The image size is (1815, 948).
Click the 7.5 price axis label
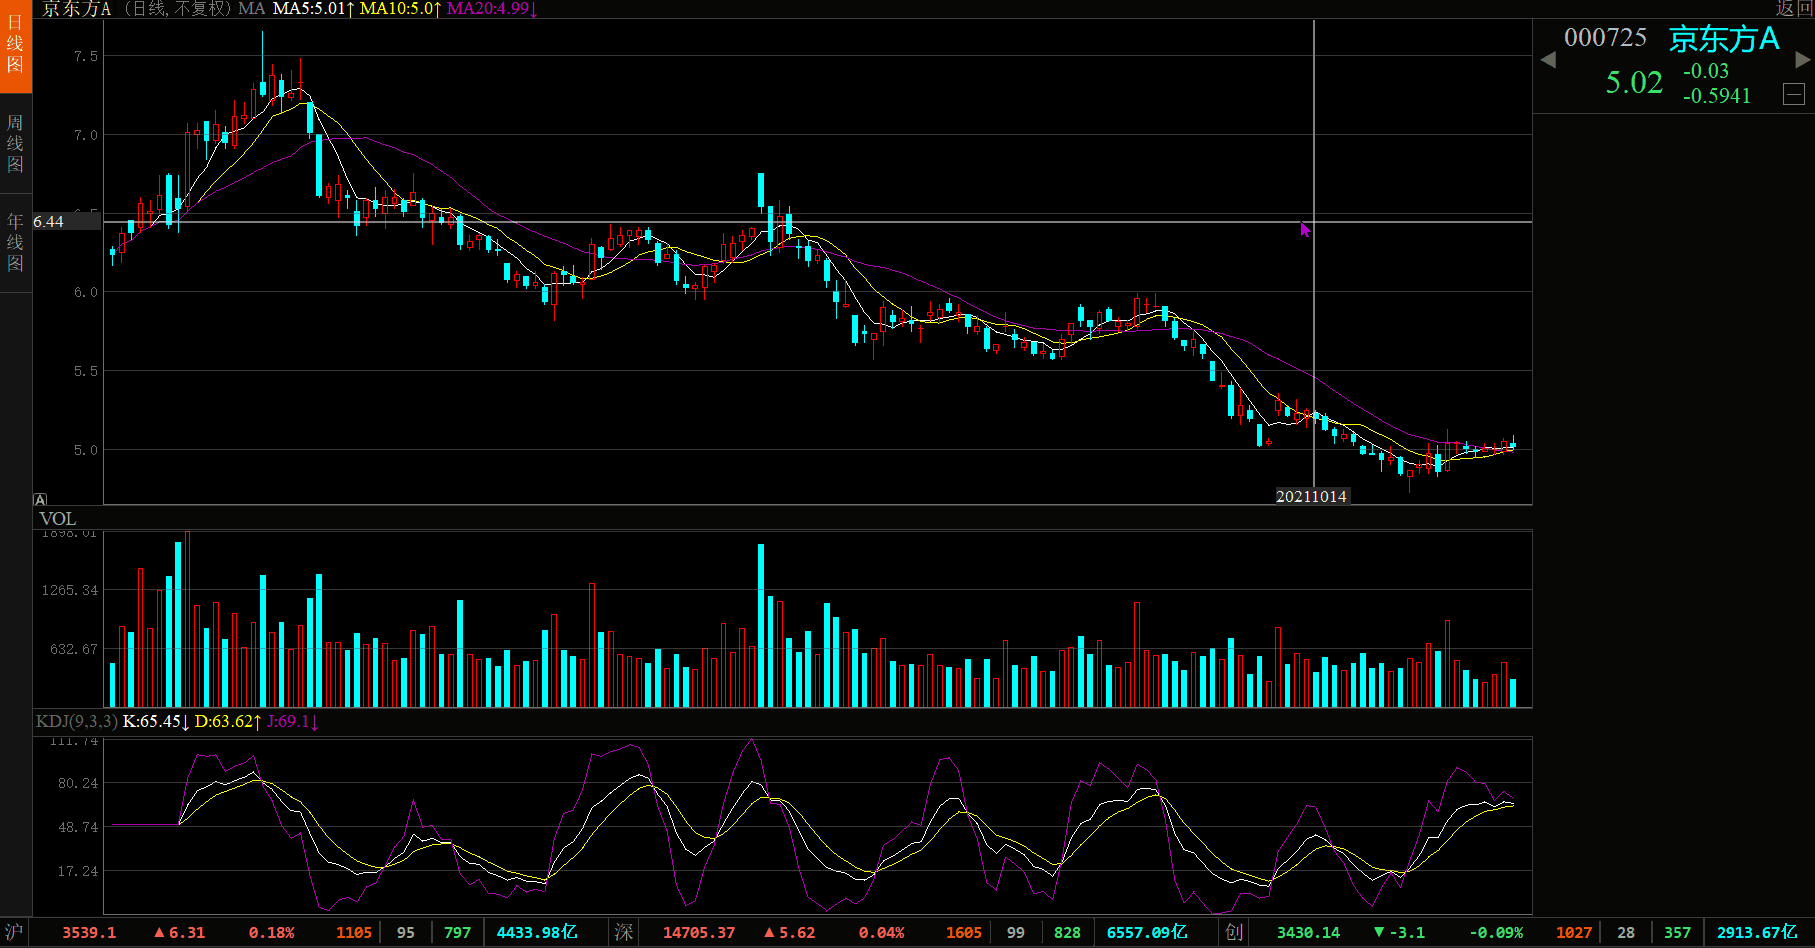point(86,56)
